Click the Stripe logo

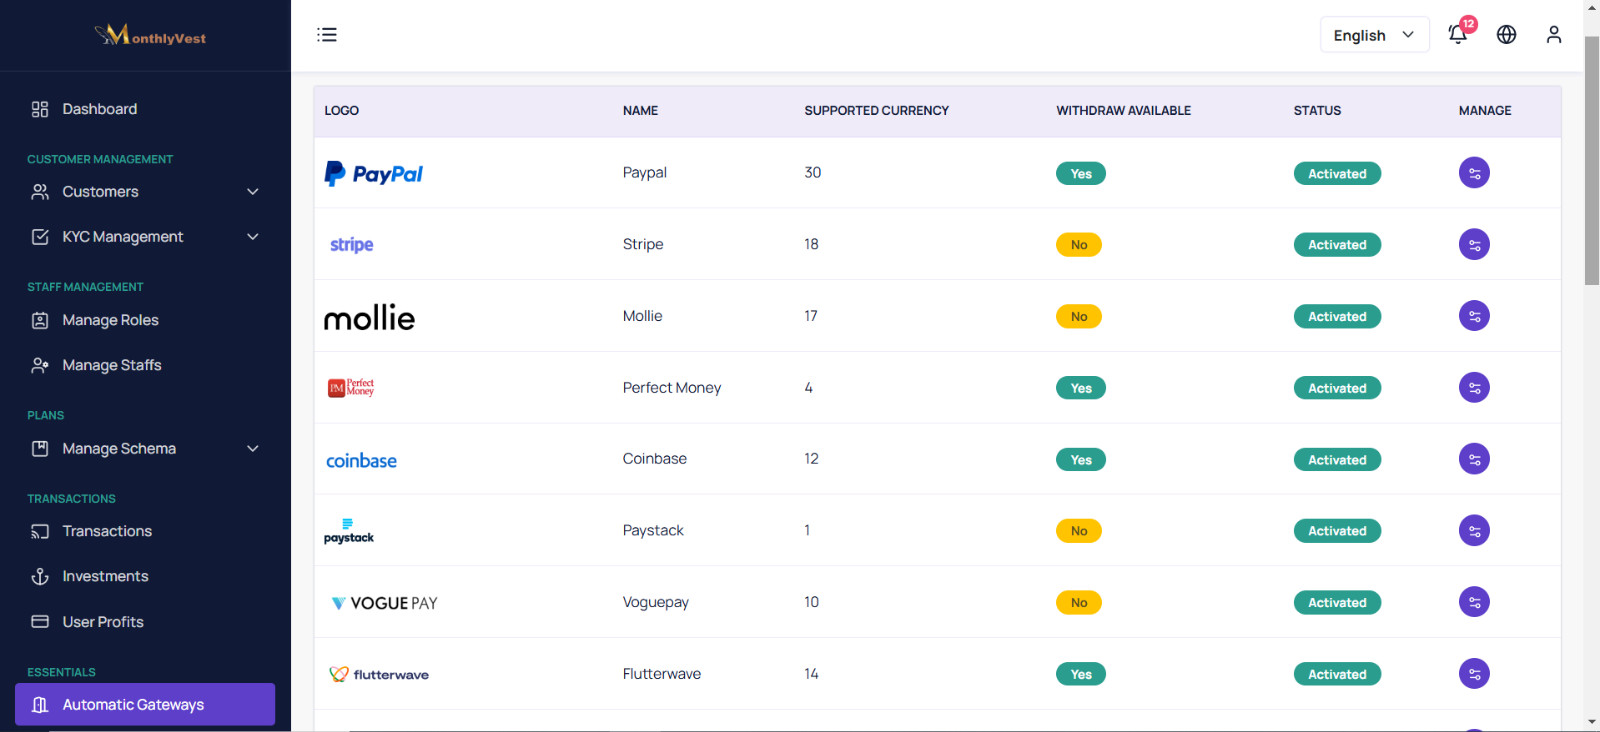(x=351, y=245)
